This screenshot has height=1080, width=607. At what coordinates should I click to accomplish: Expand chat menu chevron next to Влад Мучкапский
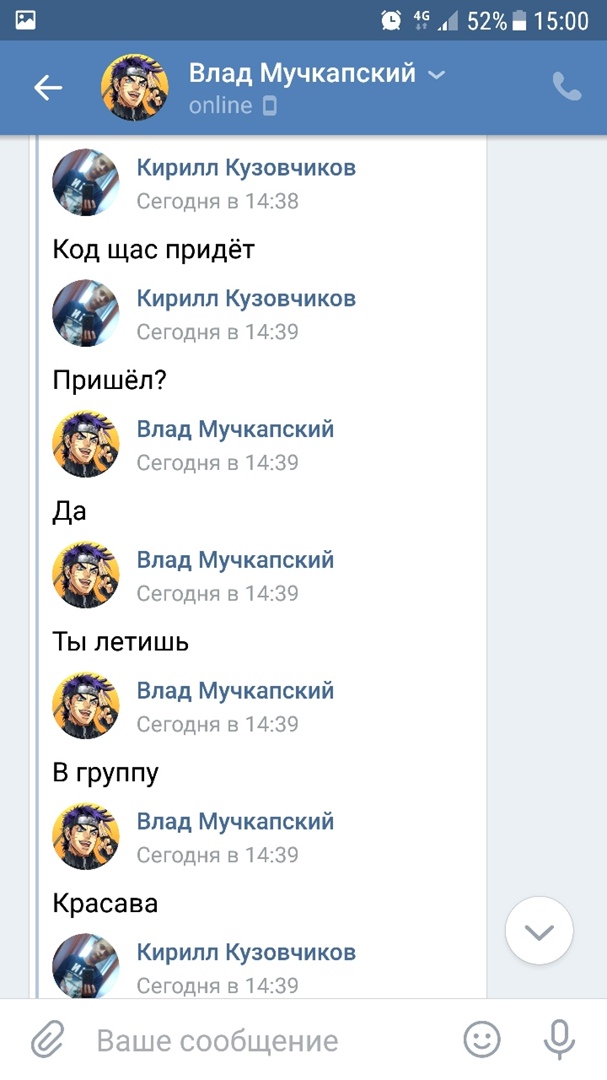point(436,75)
